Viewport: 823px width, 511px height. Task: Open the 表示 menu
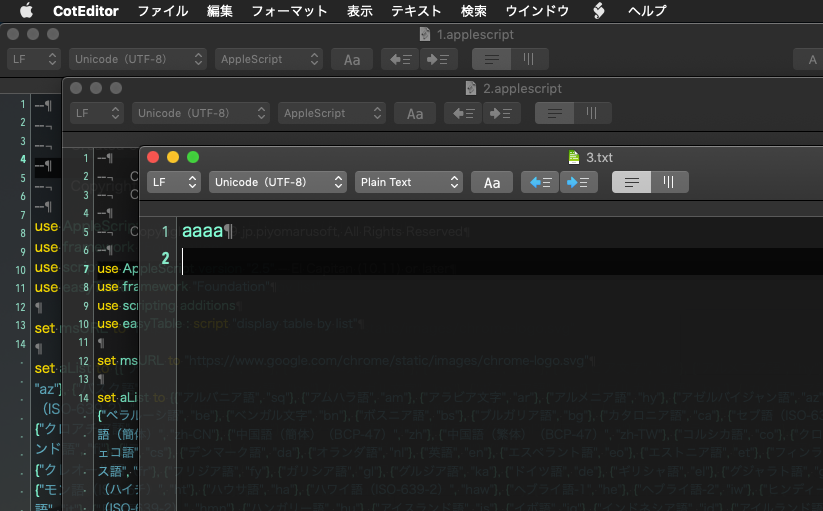point(360,10)
